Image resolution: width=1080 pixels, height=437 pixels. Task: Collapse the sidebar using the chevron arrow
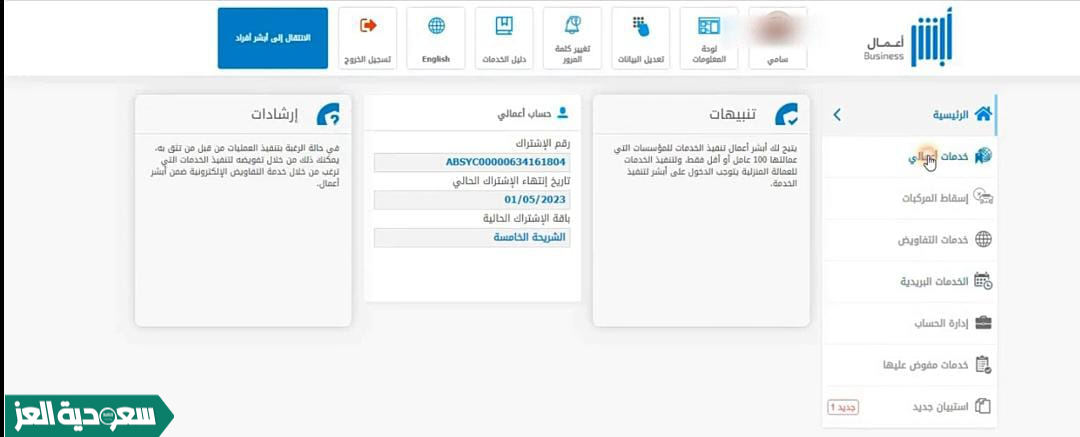coord(837,116)
